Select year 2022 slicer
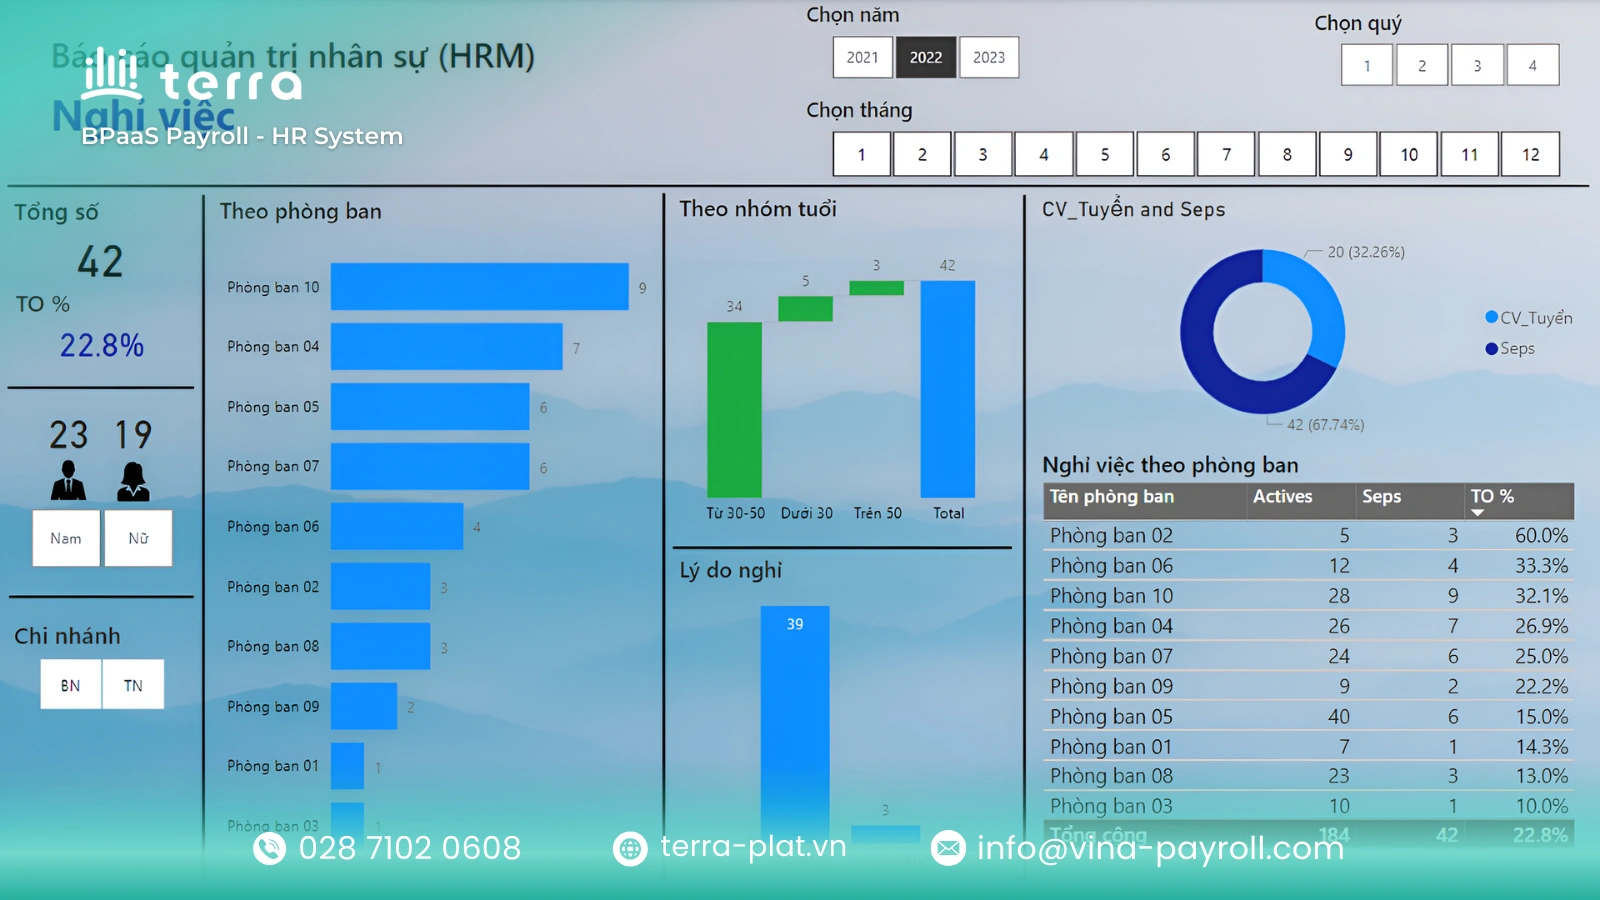1600x900 pixels. click(926, 57)
